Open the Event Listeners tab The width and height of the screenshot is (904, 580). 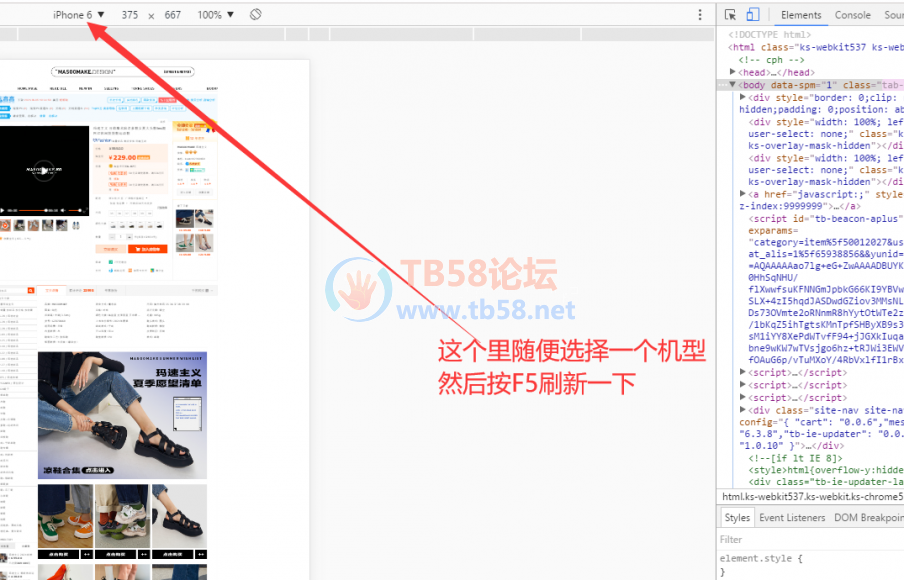pos(792,518)
